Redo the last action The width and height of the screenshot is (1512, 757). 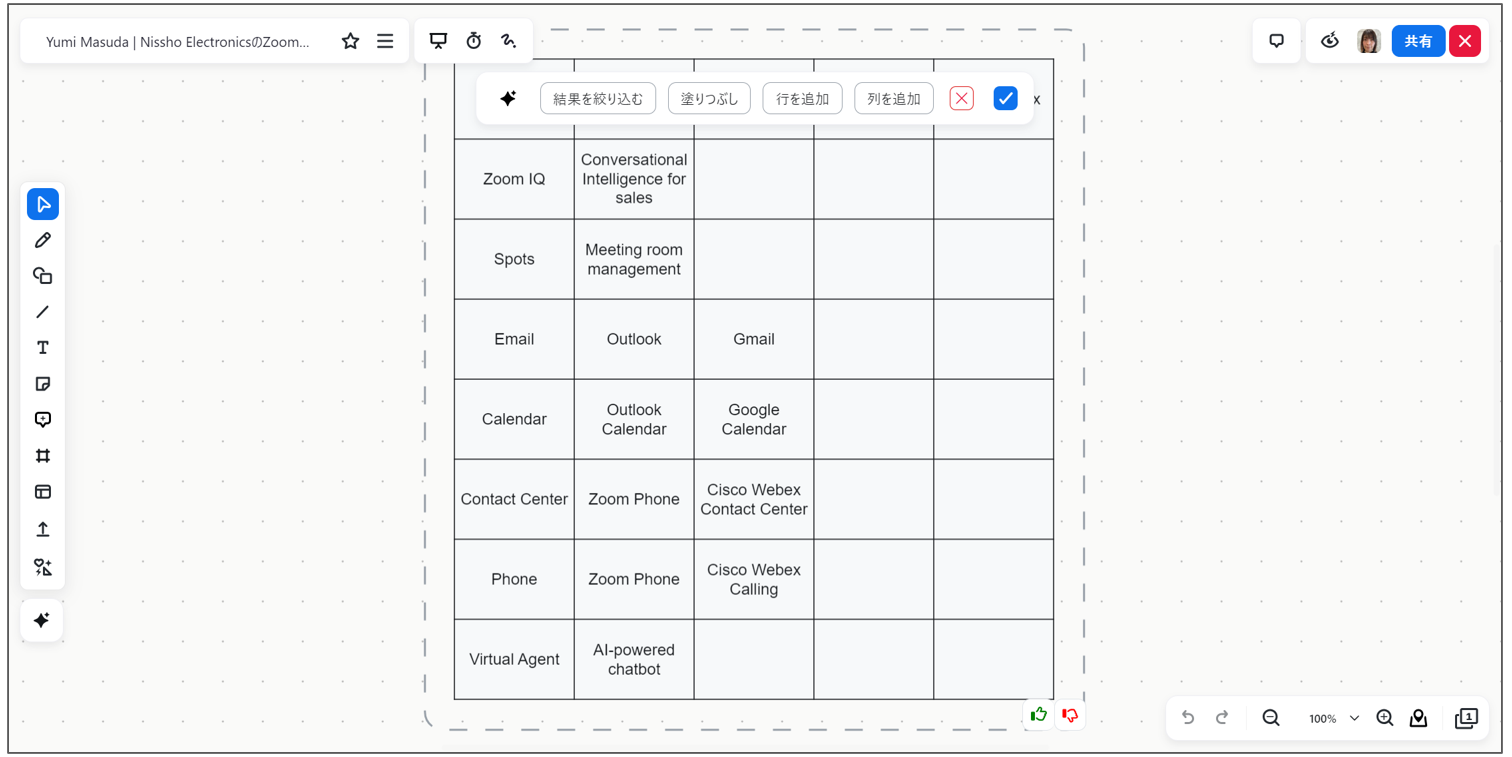tap(1222, 718)
